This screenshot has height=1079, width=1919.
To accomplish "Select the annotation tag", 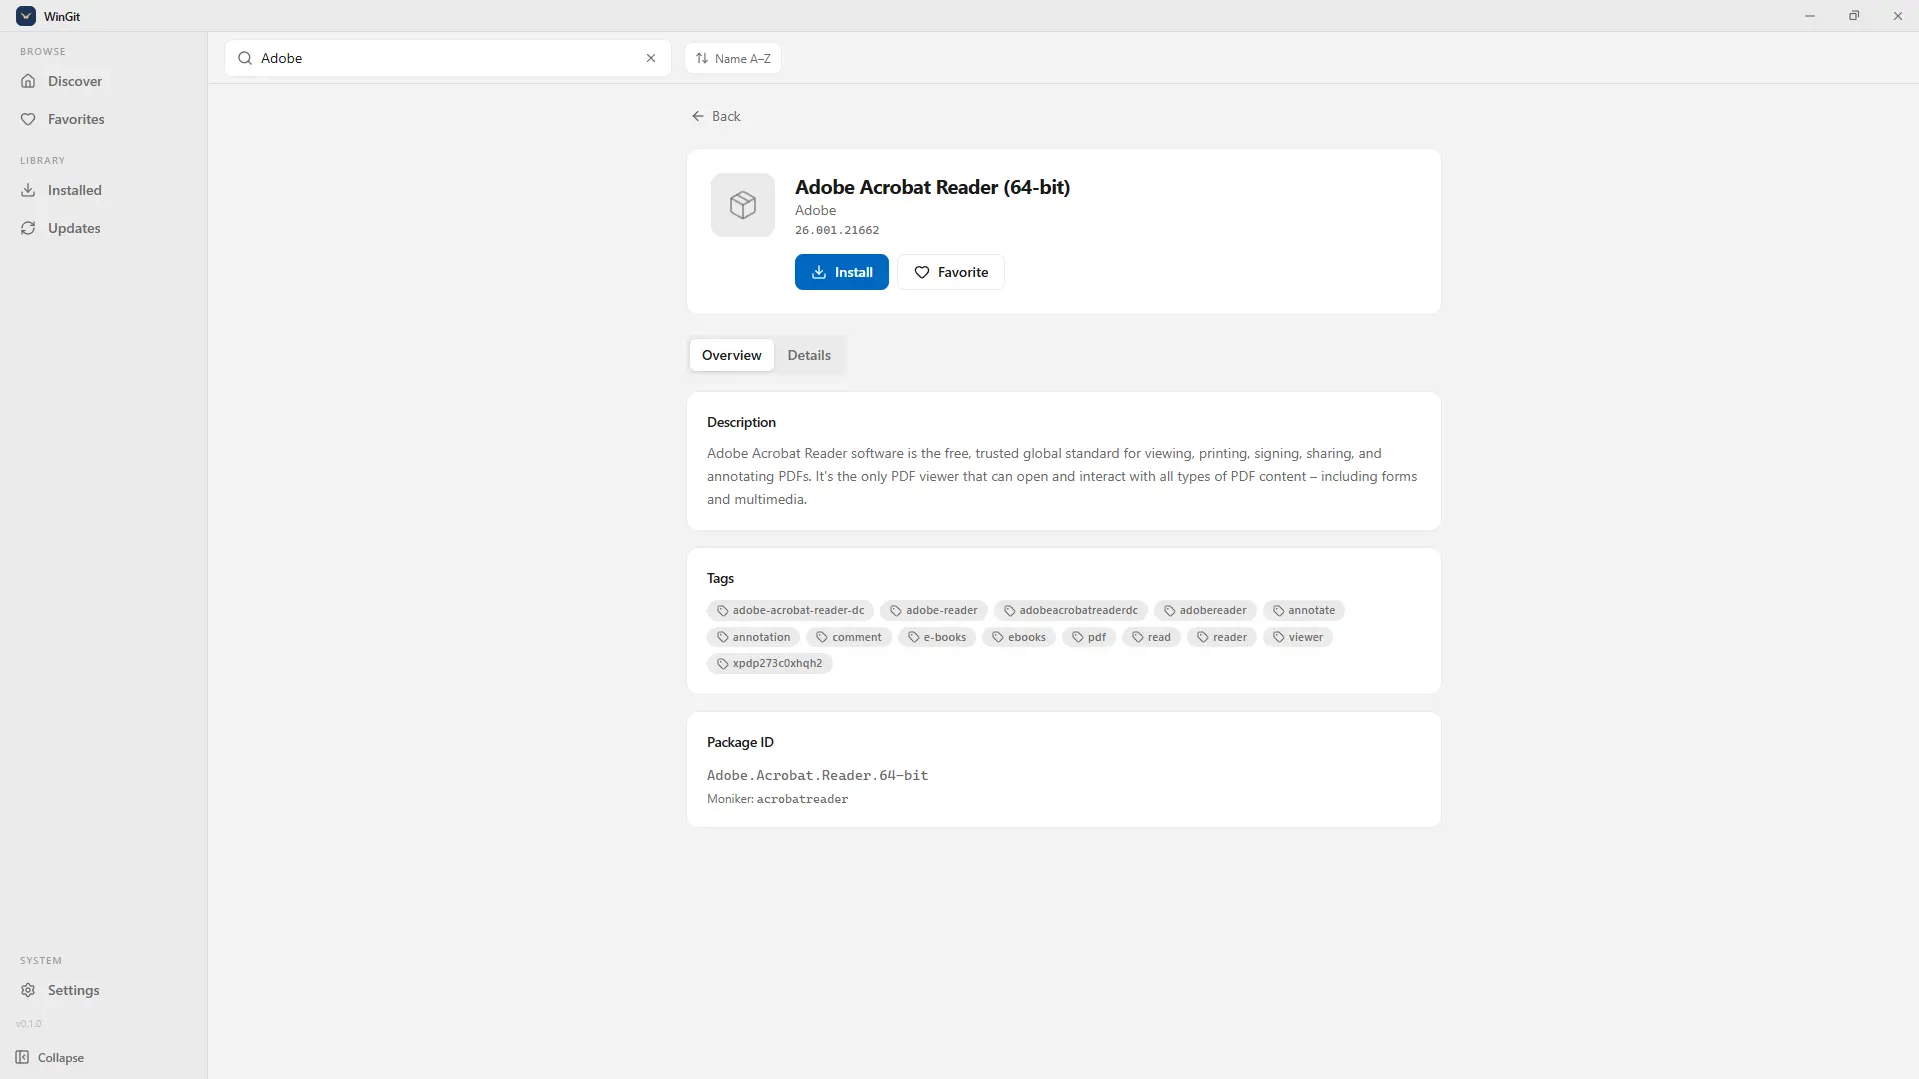I will pos(753,637).
